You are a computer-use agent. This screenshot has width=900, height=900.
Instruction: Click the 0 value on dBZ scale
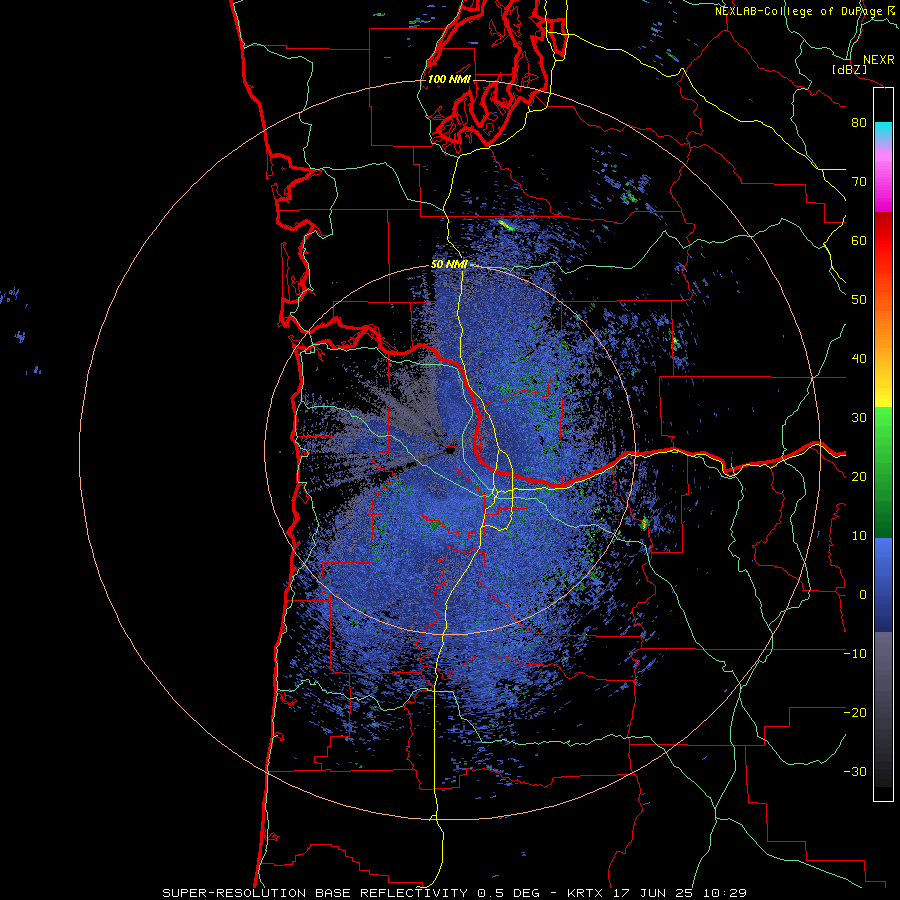[x=863, y=595]
